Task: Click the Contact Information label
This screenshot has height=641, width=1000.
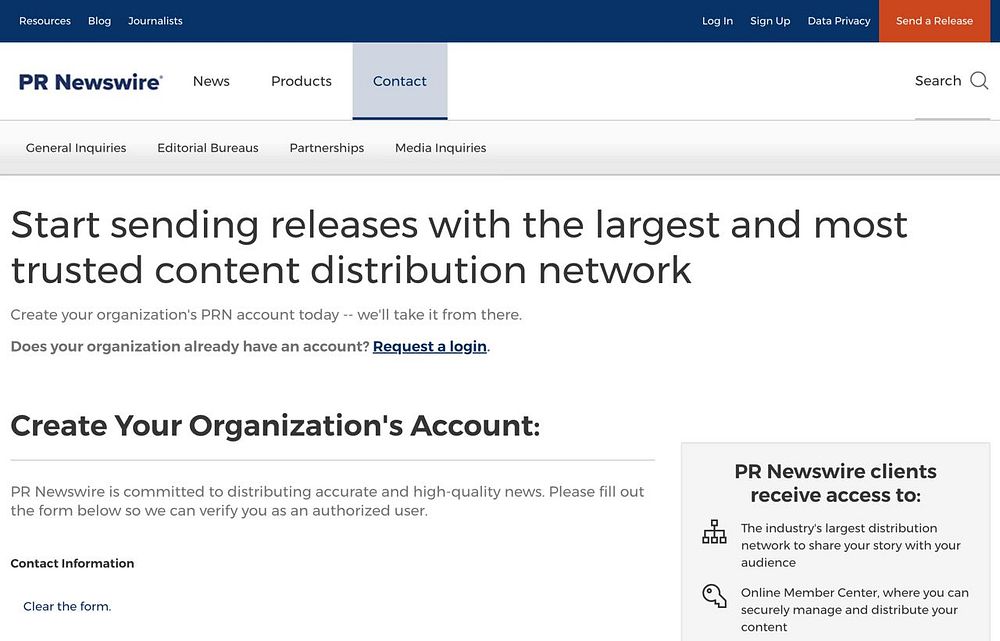Action: coord(72,563)
